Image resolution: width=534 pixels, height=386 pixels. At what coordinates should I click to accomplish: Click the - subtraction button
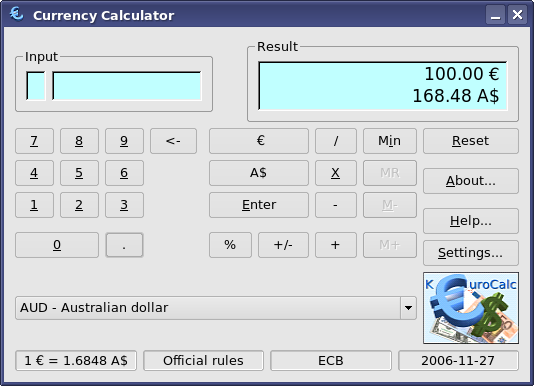pyautogui.click(x=336, y=205)
